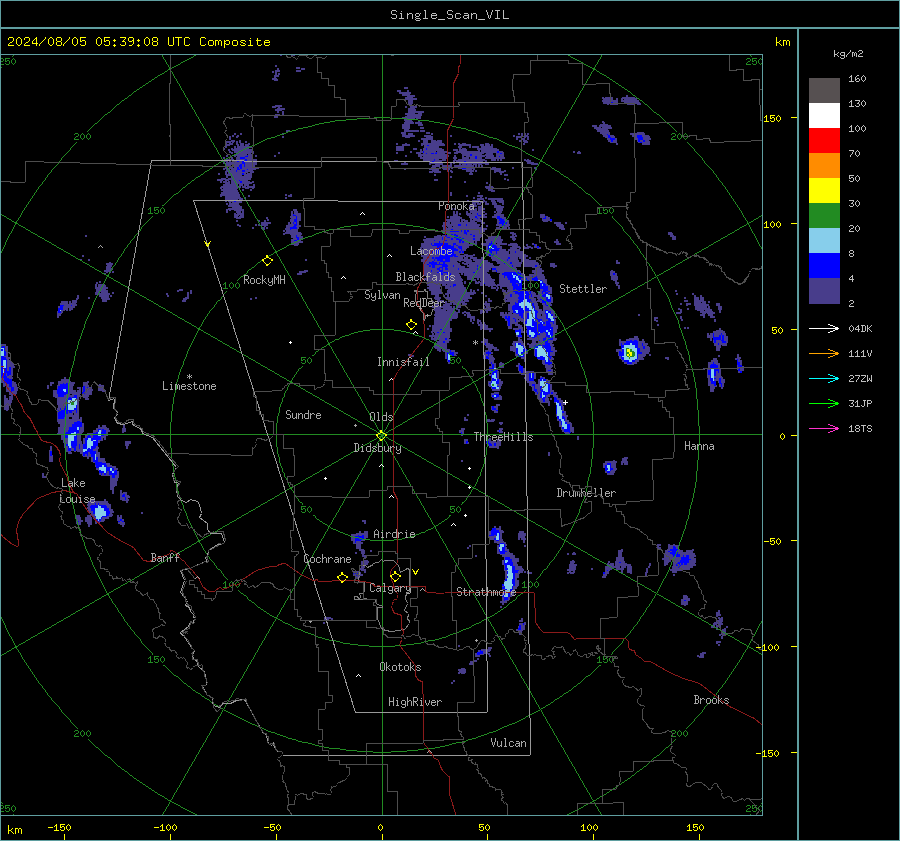Select the yellow 30–50 legend swatch
This screenshot has width=900, height=841.
(824, 191)
